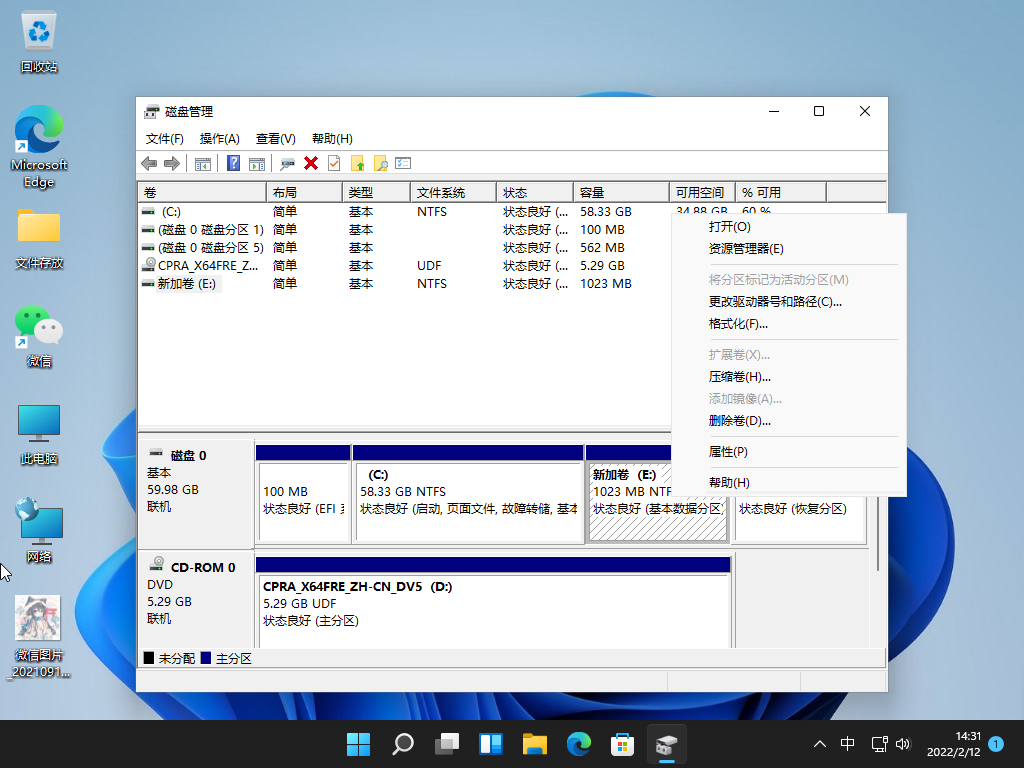The height and width of the screenshot is (768, 1024).
Task: Toggle the action pane show/hide icon
Action: tap(257, 163)
